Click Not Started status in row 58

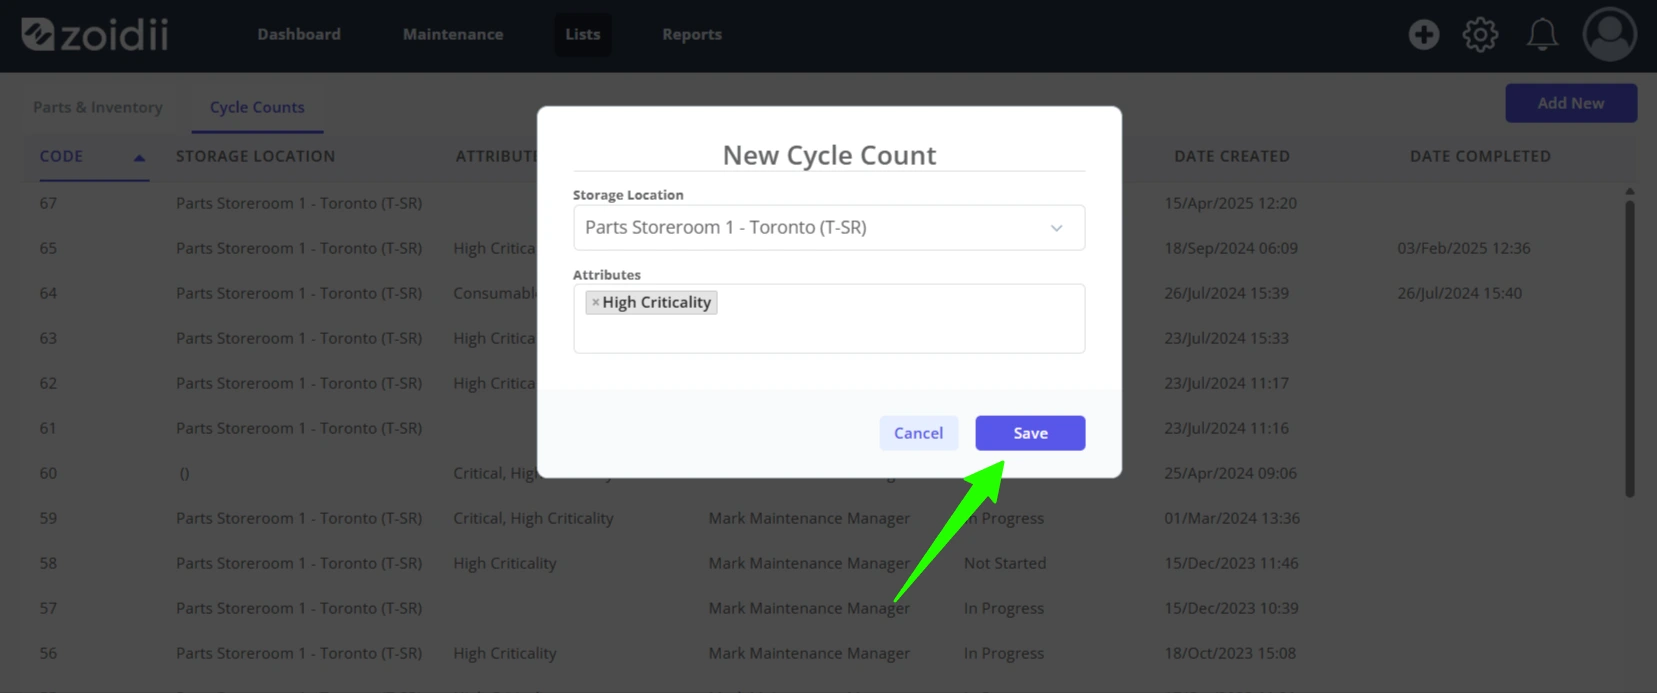[1005, 563]
